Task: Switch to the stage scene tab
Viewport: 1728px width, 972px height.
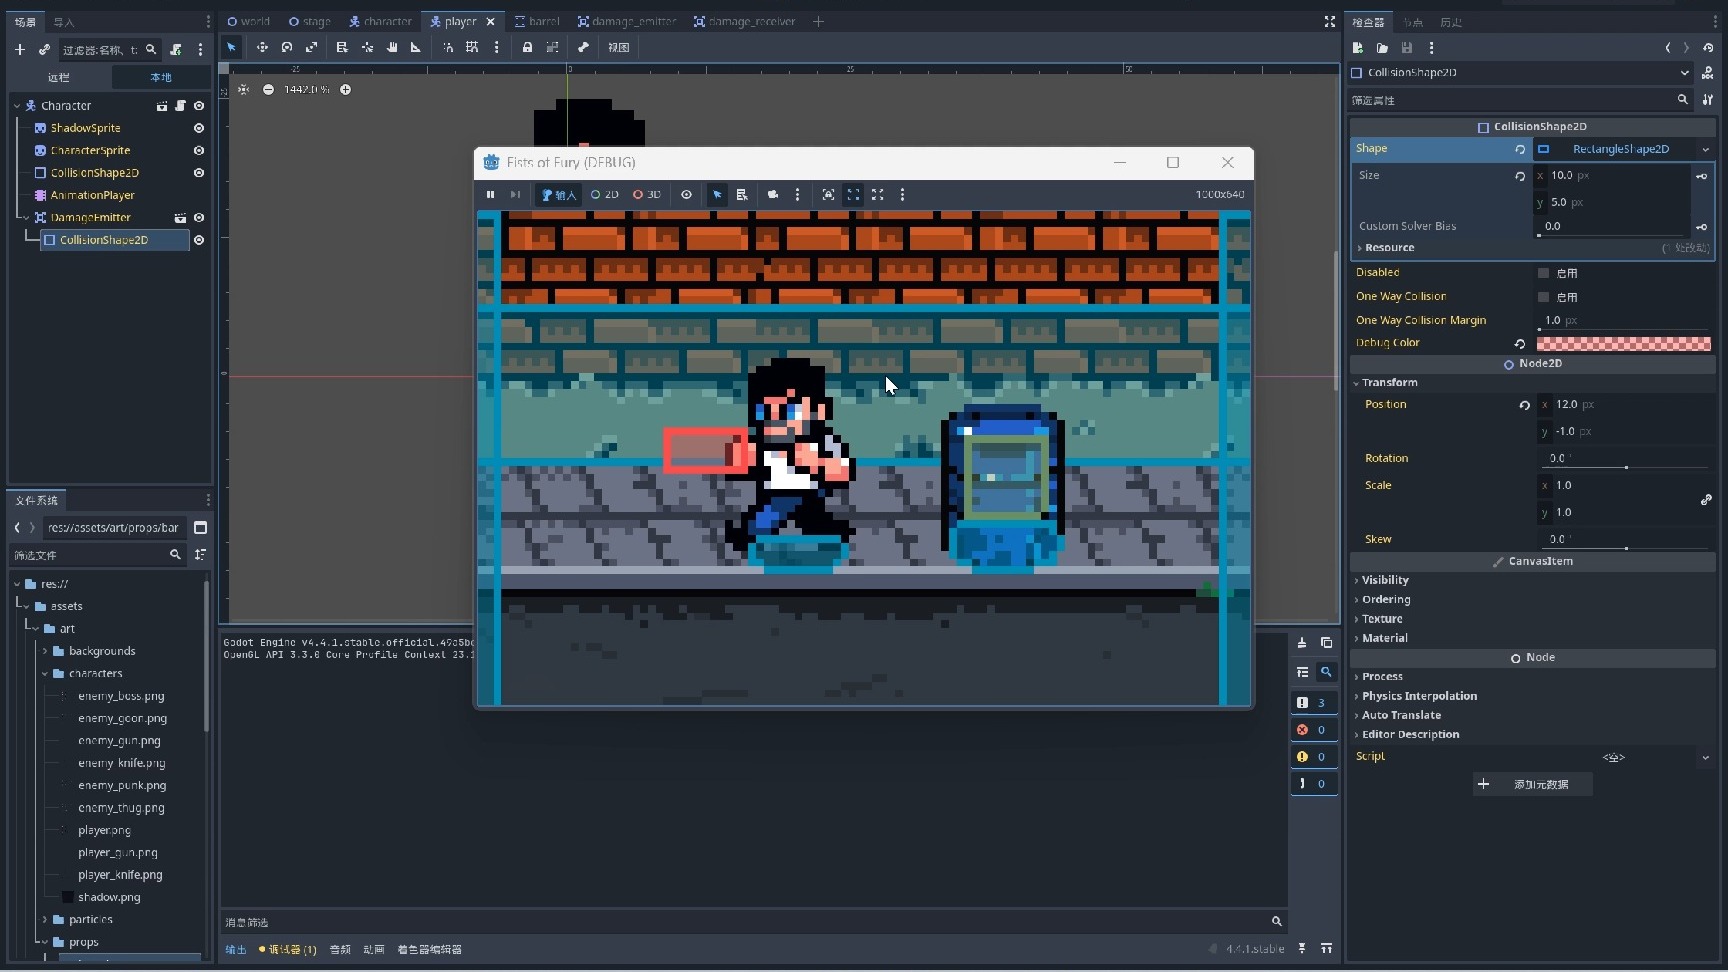Action: pos(310,21)
